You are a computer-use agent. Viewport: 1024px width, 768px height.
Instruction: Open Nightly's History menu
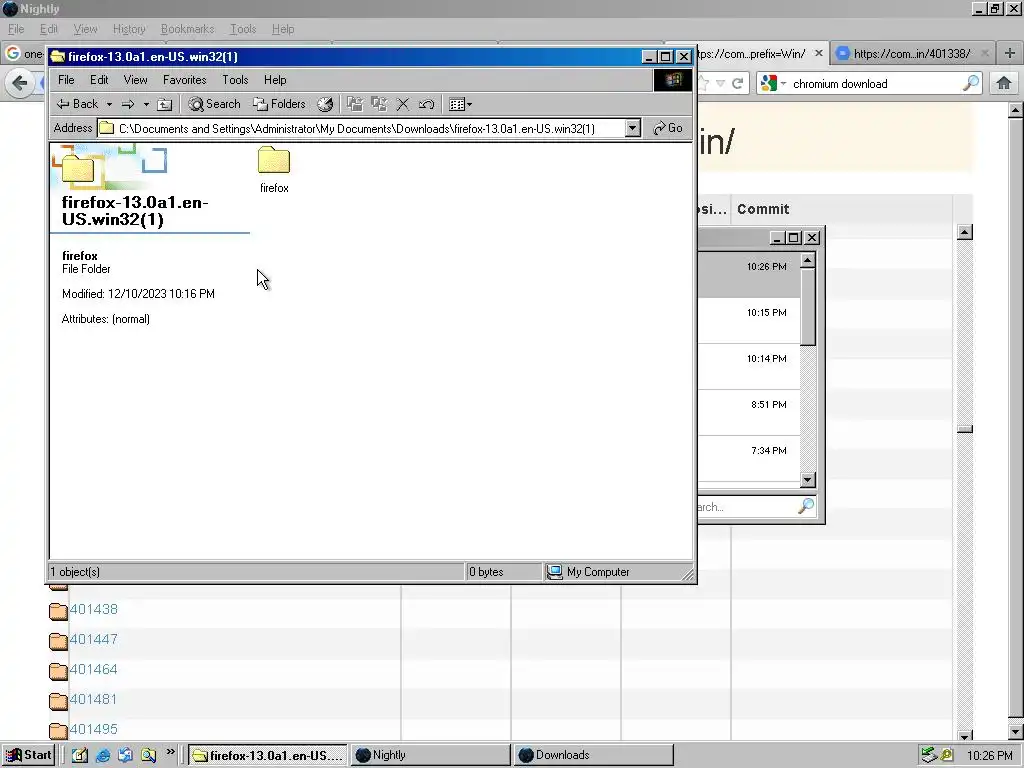click(x=129, y=29)
